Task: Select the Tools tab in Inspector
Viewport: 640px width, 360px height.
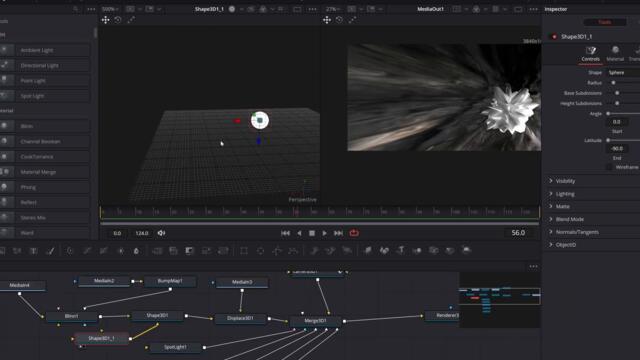Action: 605,22
